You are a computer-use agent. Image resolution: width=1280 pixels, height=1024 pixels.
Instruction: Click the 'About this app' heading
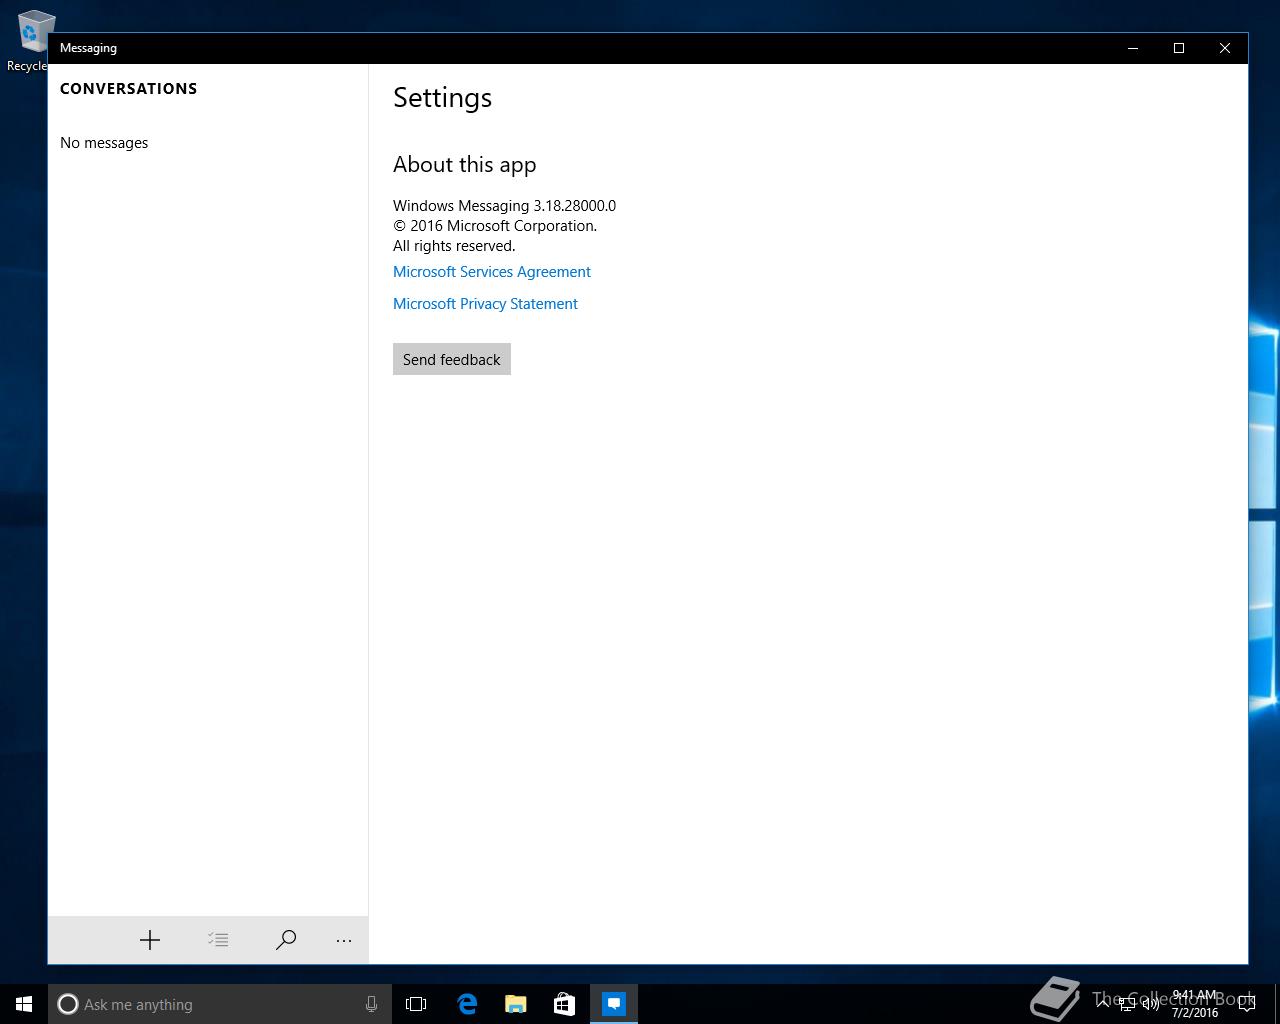[x=464, y=165]
